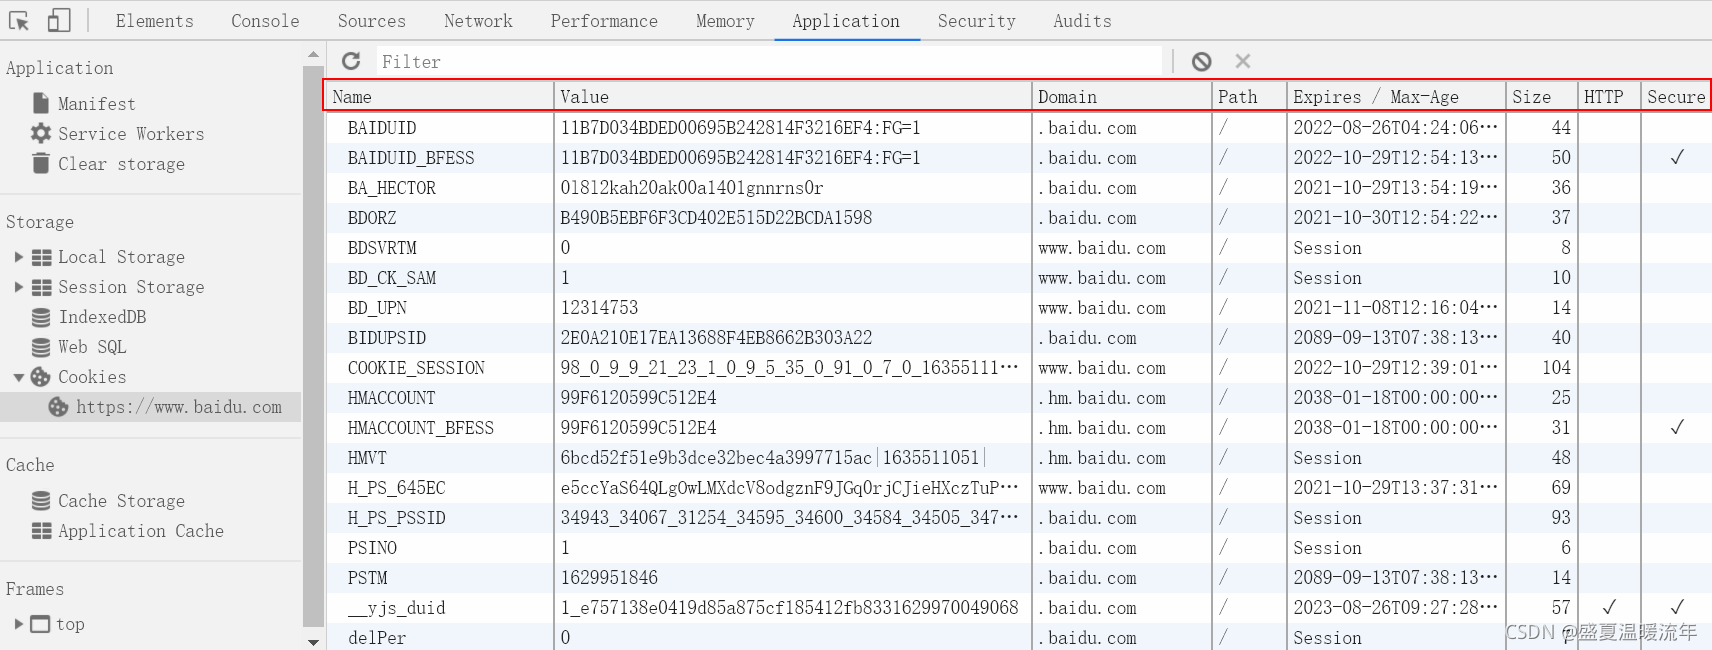The image size is (1712, 650).
Task: Select the PSINO cookie name
Action: point(372,547)
